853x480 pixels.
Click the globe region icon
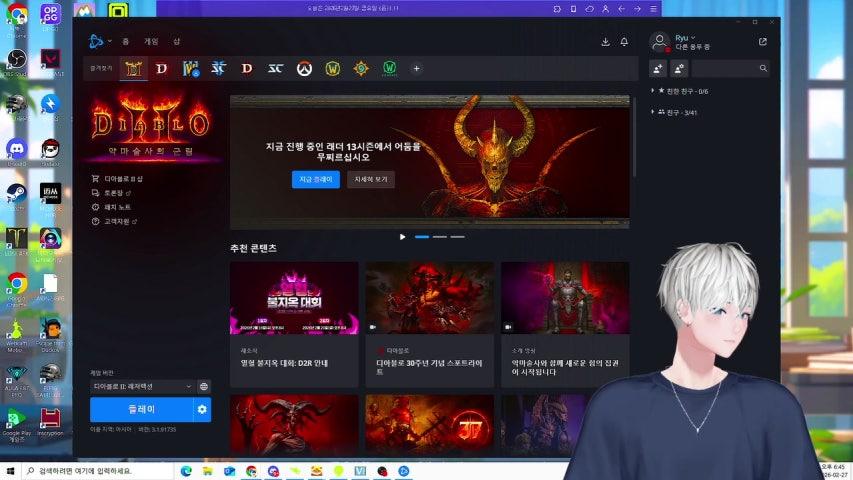(x=204, y=386)
